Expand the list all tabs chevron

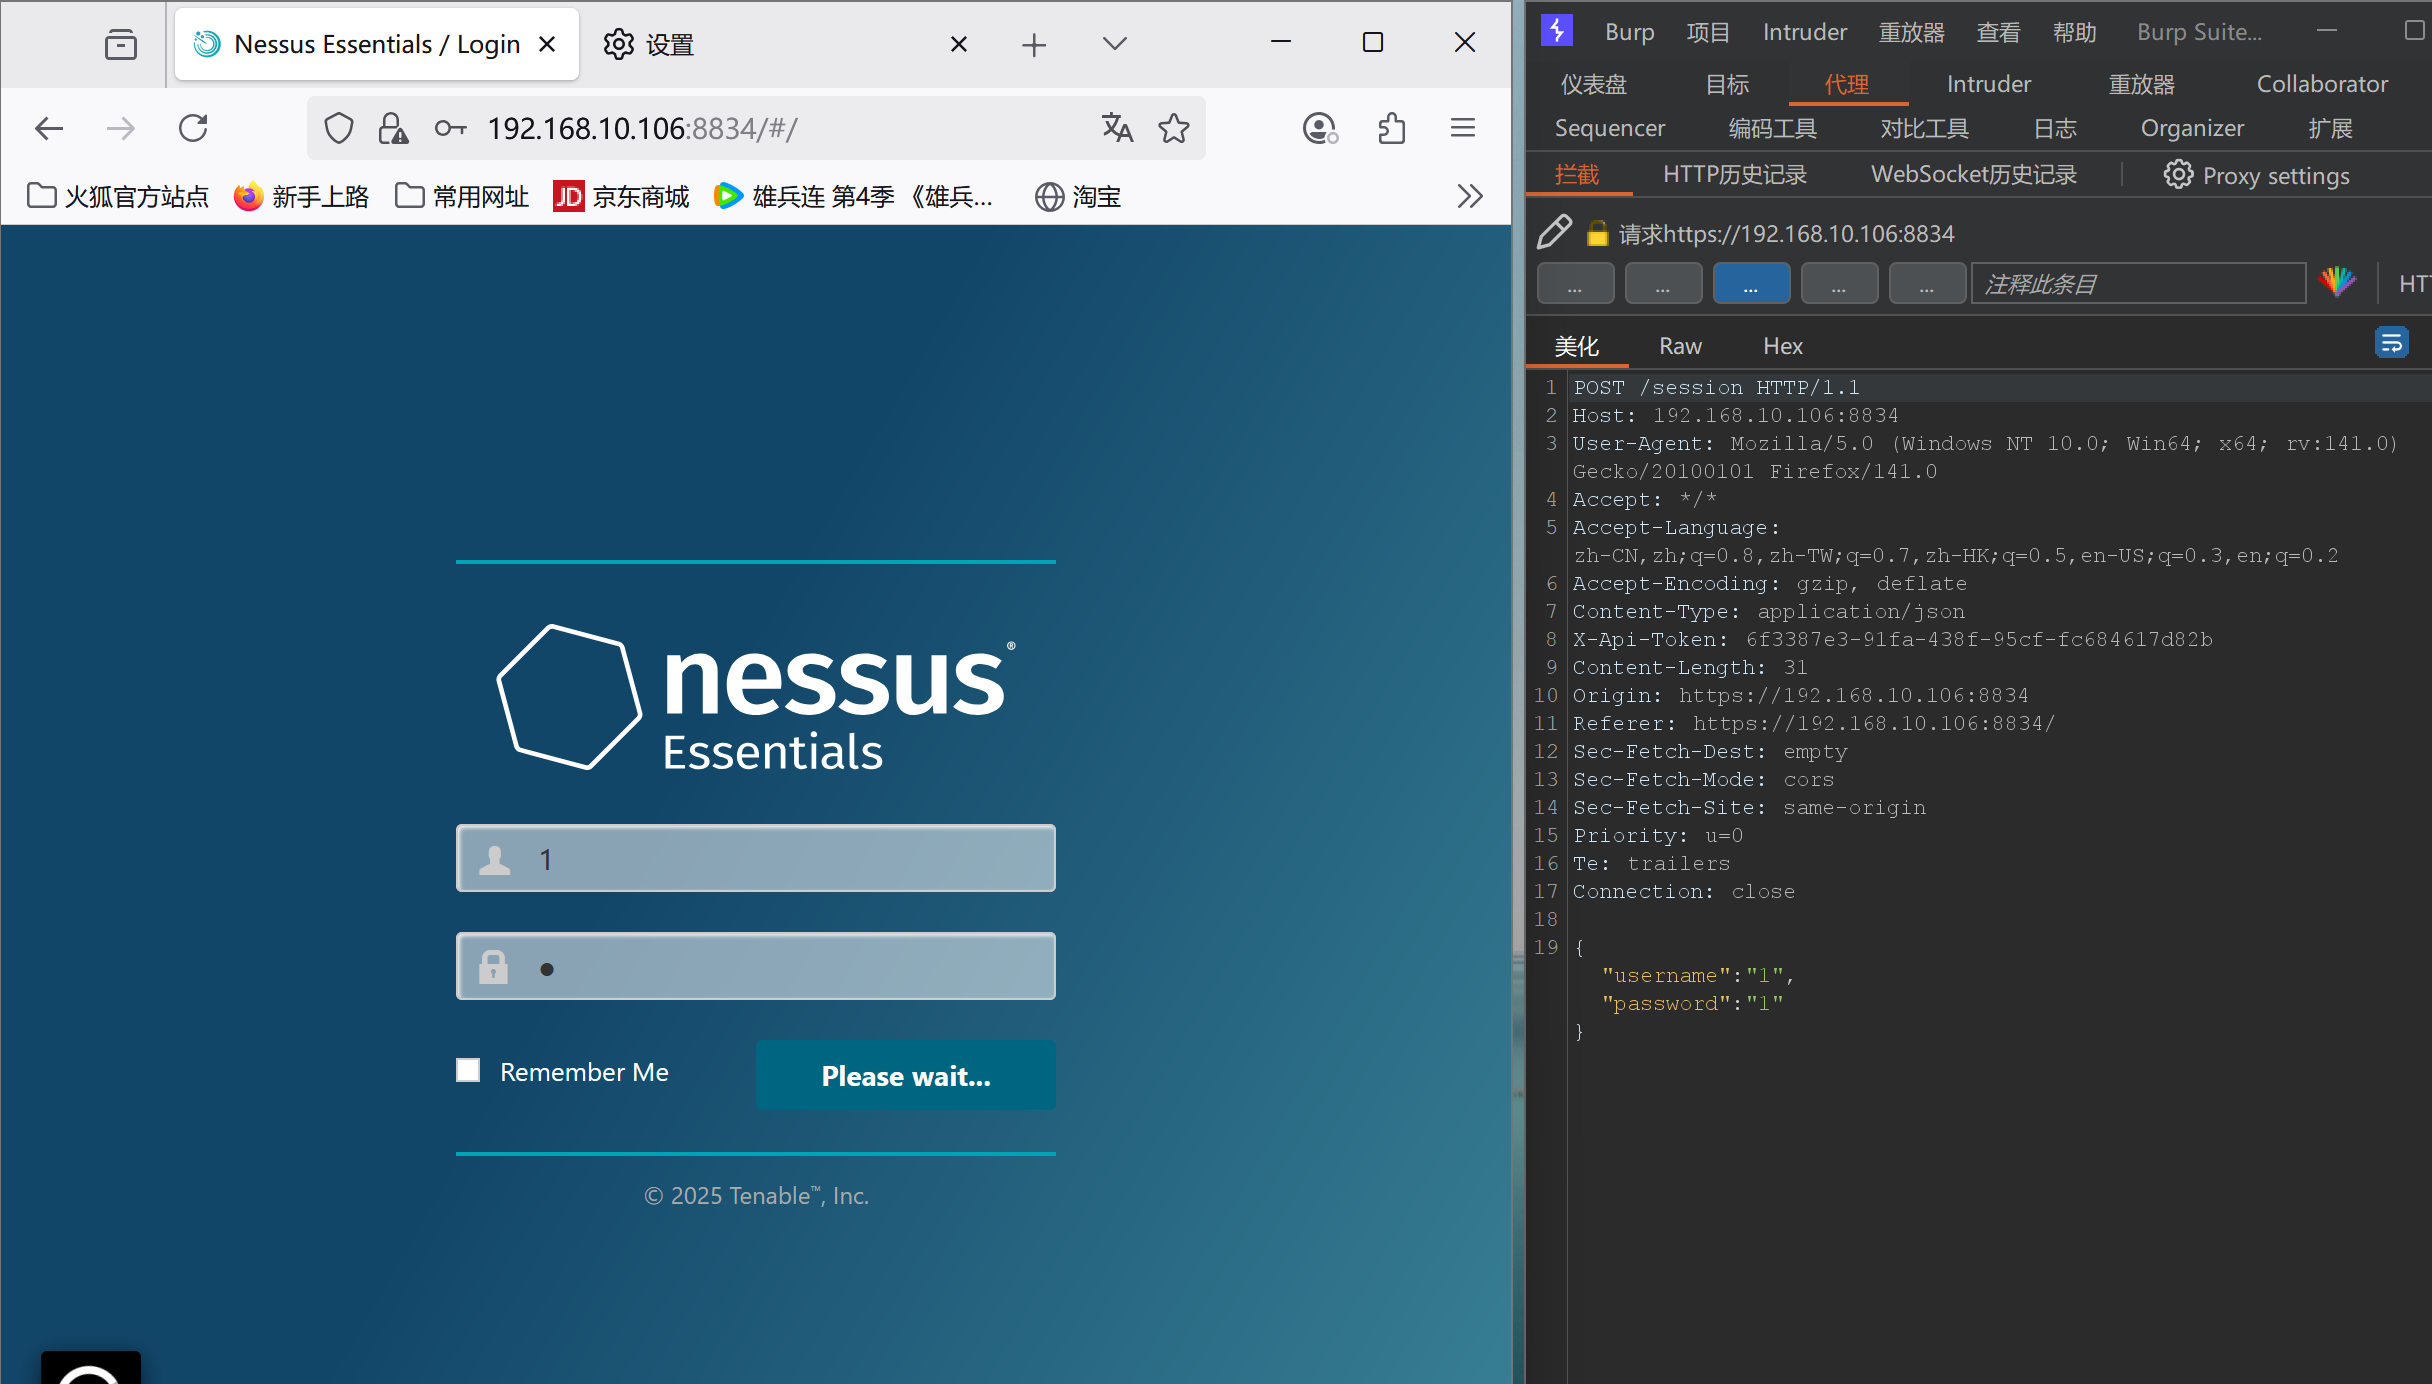pos(1114,44)
